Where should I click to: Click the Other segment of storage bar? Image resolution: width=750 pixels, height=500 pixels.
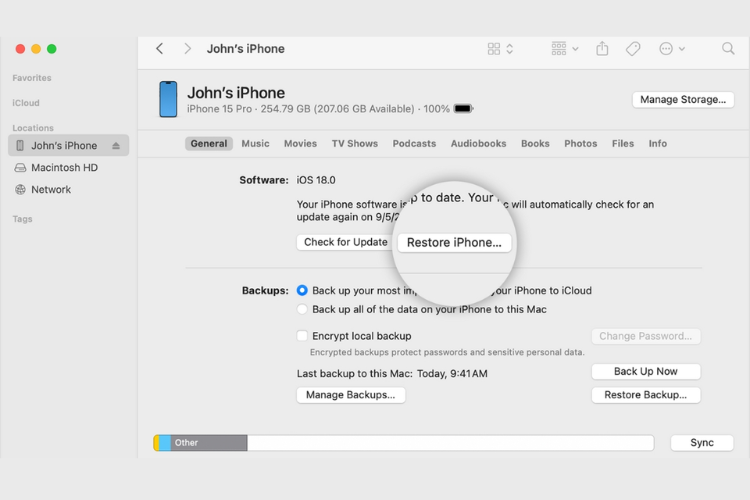click(209, 443)
